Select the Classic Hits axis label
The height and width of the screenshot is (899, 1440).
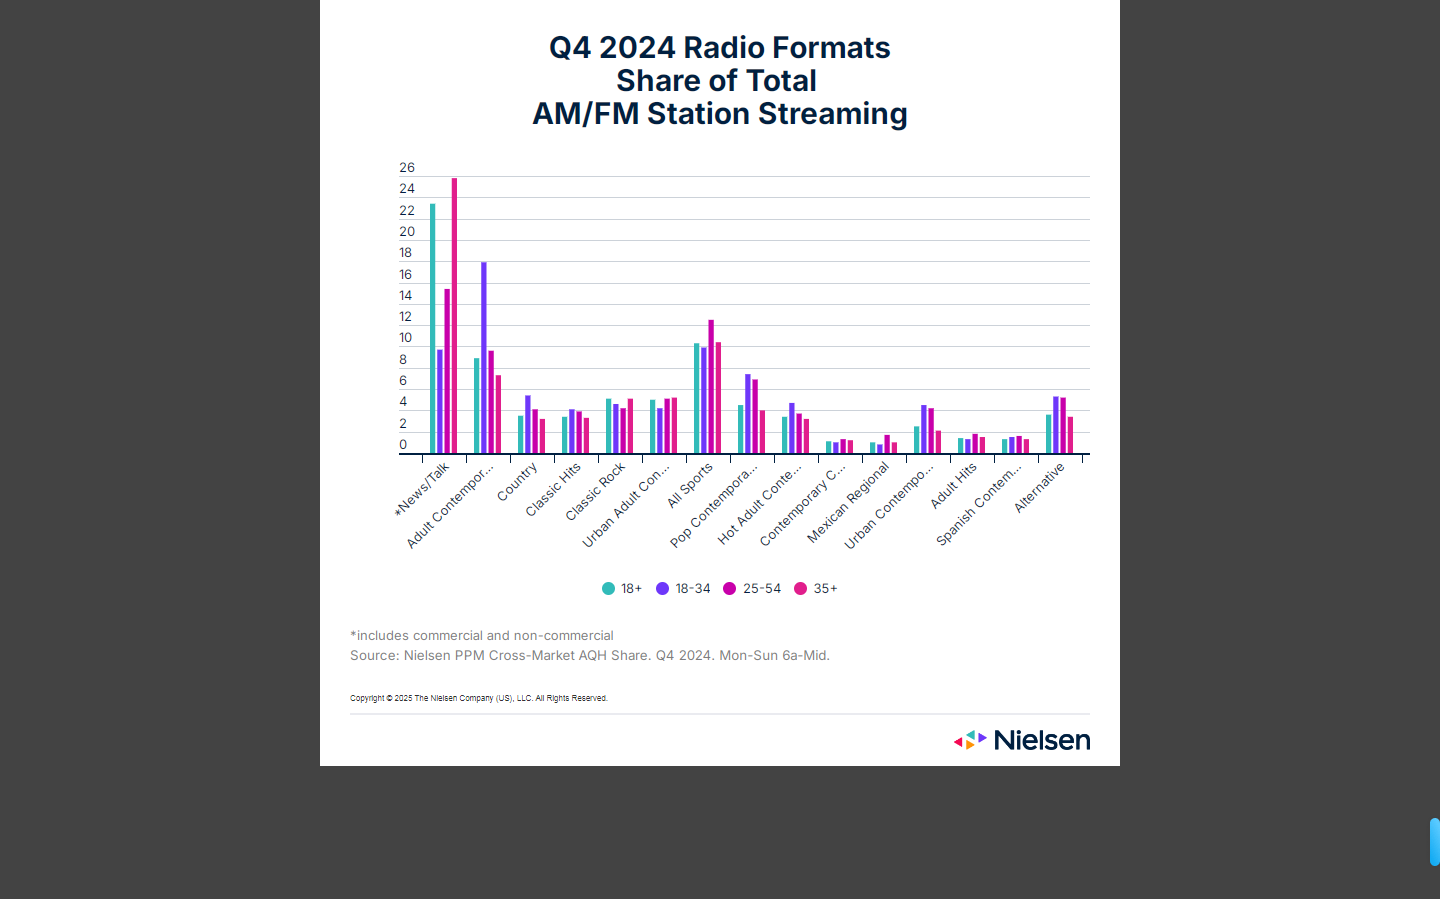[553, 490]
